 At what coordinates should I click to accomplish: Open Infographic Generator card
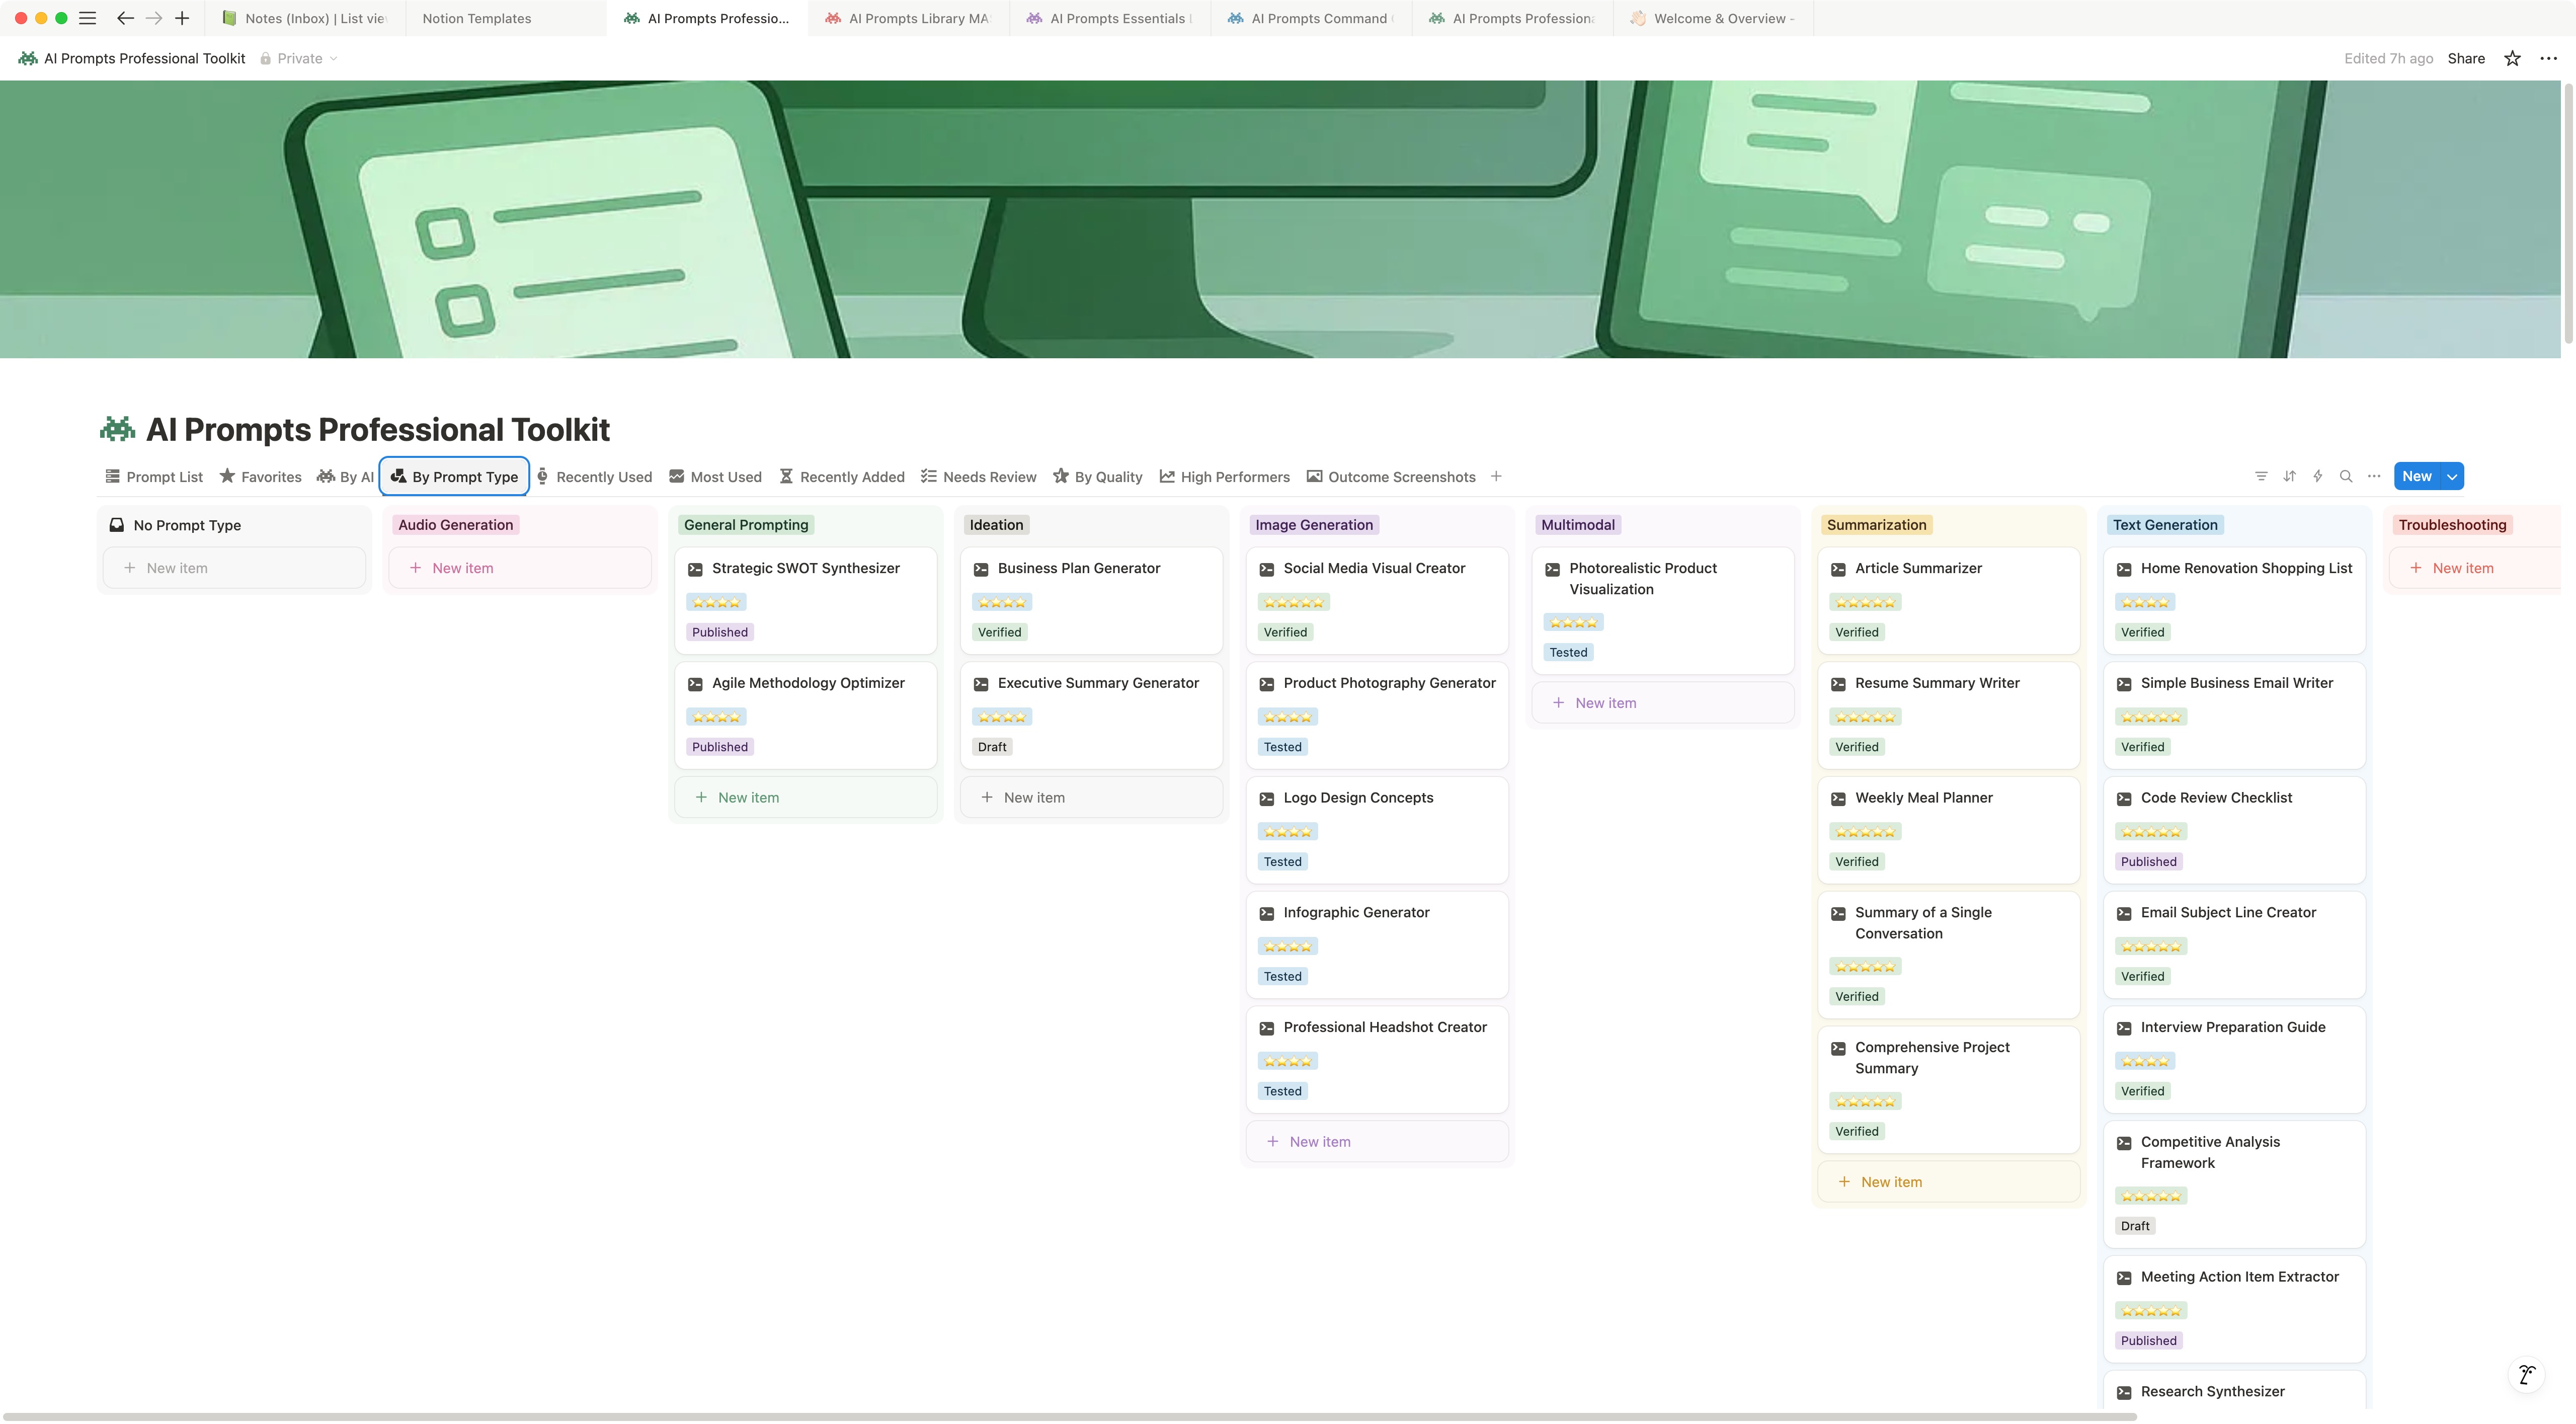tap(1377, 945)
